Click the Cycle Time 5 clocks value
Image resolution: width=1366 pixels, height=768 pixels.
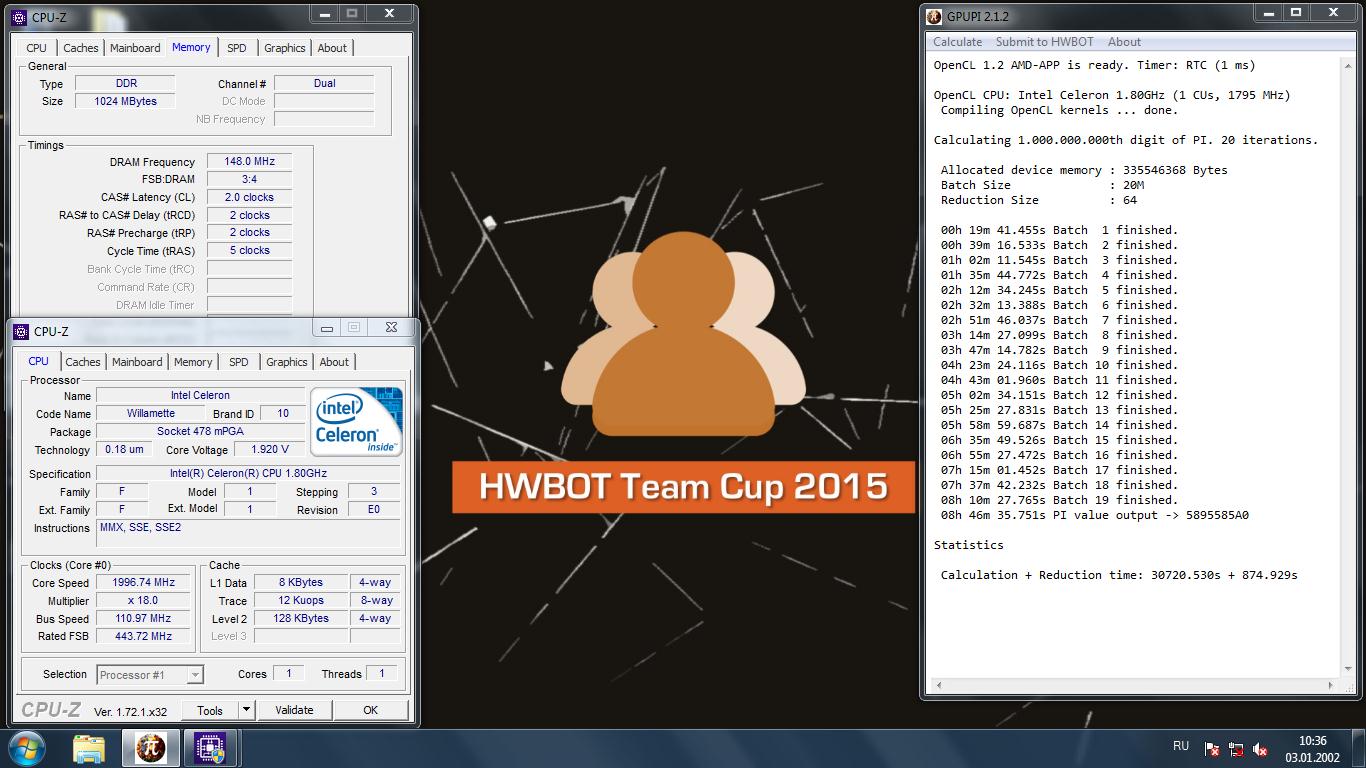tap(249, 251)
